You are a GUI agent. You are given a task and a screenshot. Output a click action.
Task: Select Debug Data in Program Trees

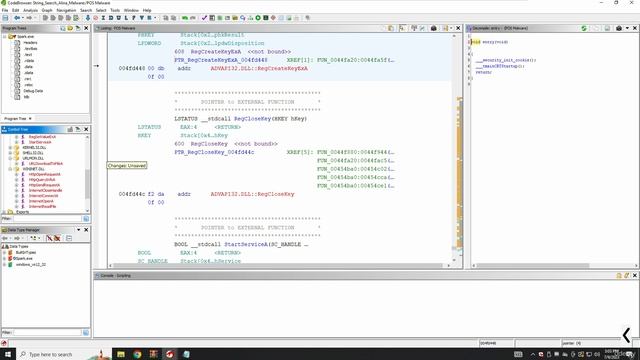[33, 91]
